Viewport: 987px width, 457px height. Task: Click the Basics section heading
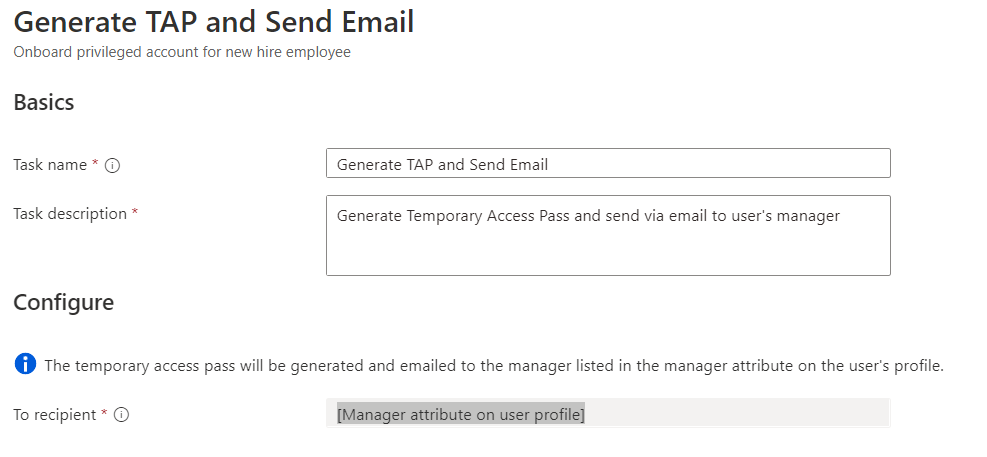pos(44,102)
